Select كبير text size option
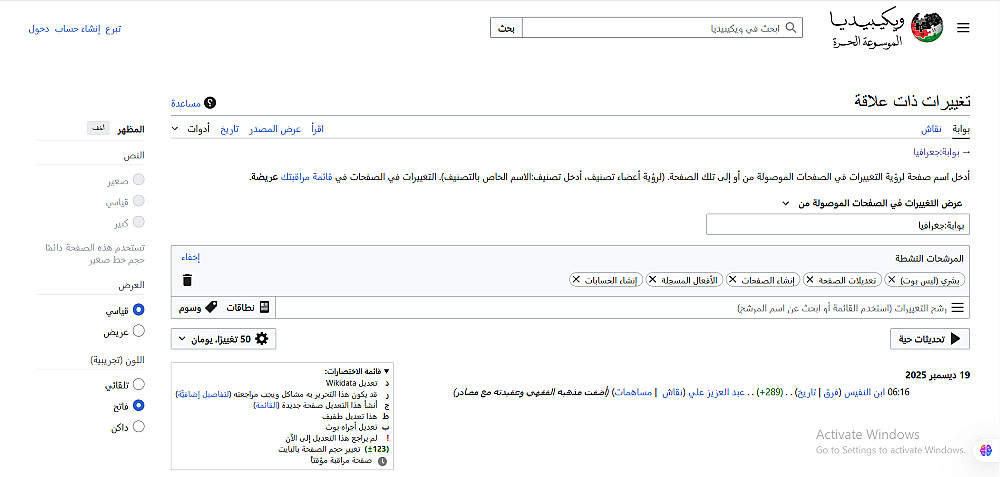 tap(138, 222)
